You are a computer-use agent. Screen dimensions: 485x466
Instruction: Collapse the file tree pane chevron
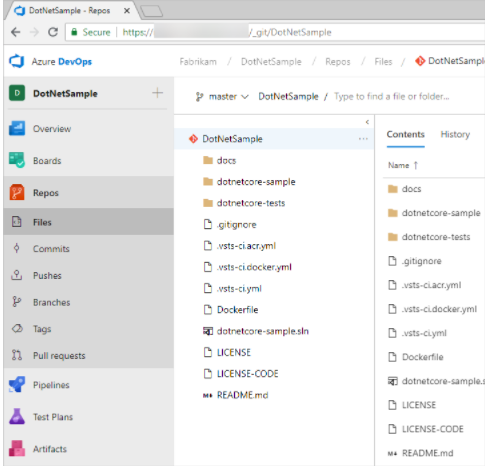tap(367, 122)
